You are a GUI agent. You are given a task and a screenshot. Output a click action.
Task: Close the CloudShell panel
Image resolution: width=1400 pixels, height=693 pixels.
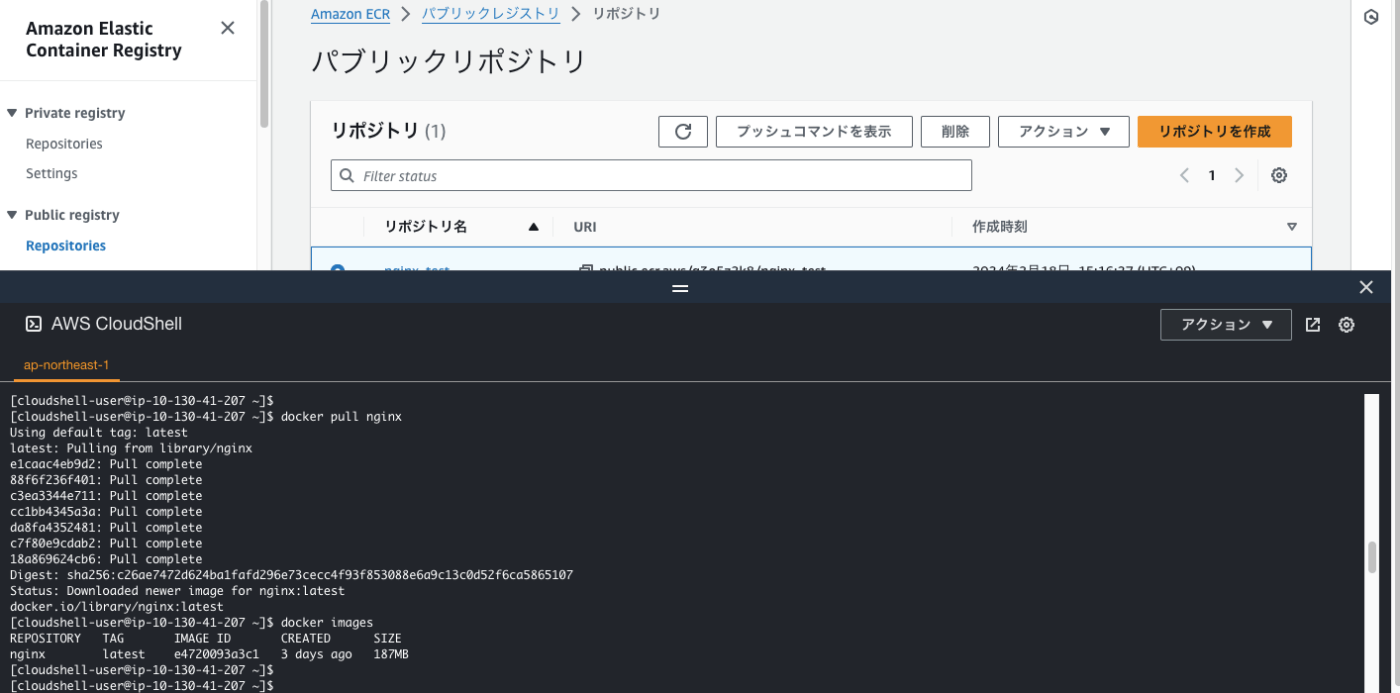coord(1366,287)
